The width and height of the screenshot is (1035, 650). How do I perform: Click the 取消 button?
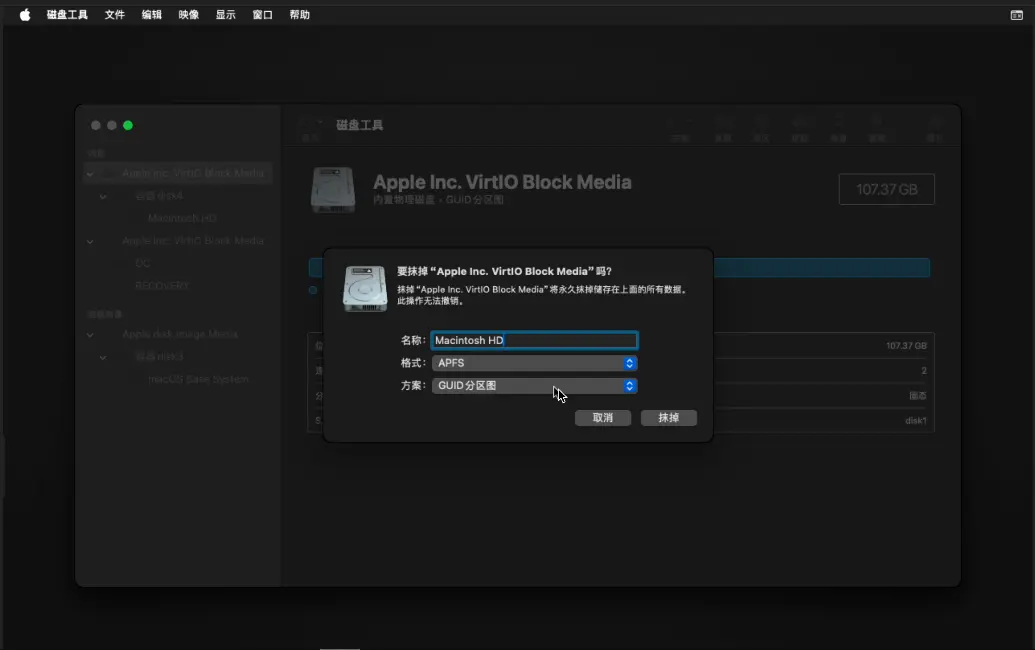point(602,418)
